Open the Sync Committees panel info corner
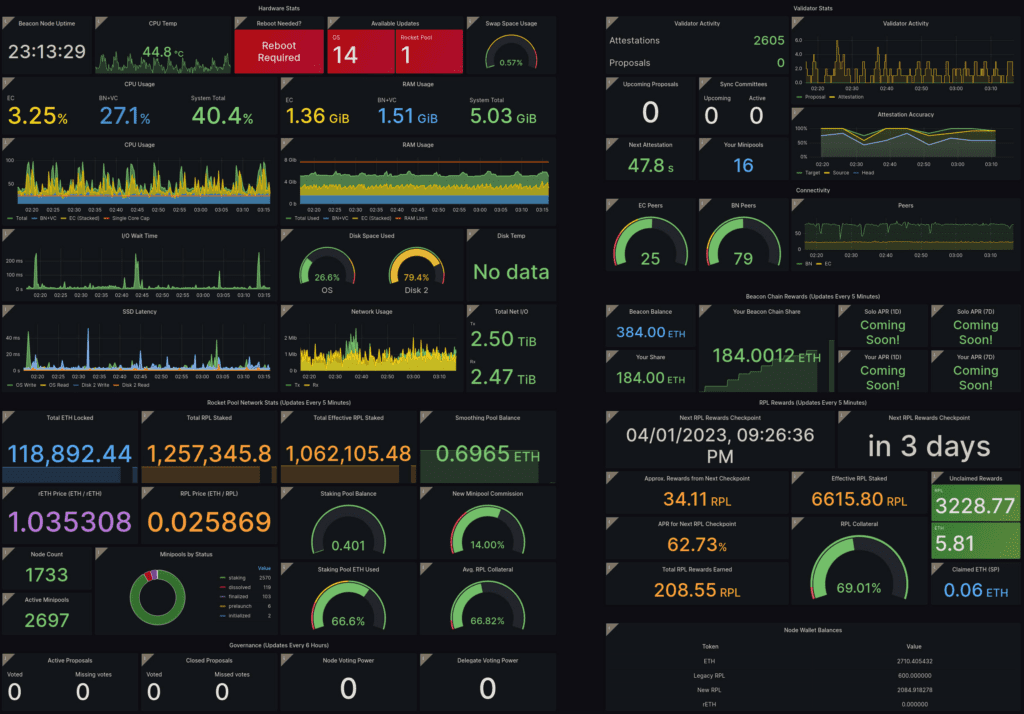Viewport: 1024px width, 714px height. pos(704,83)
